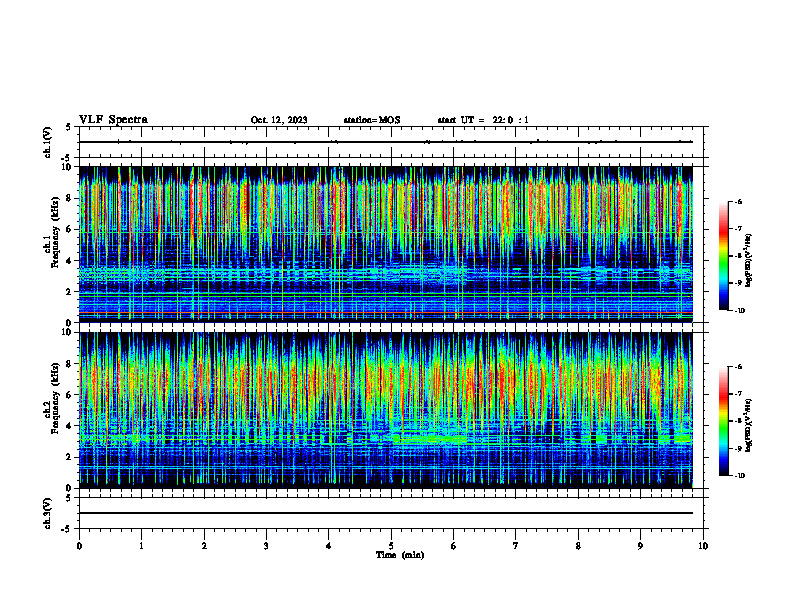
Task: Click the 'VLF Spectra' title text
Action: pyautogui.click(x=113, y=120)
